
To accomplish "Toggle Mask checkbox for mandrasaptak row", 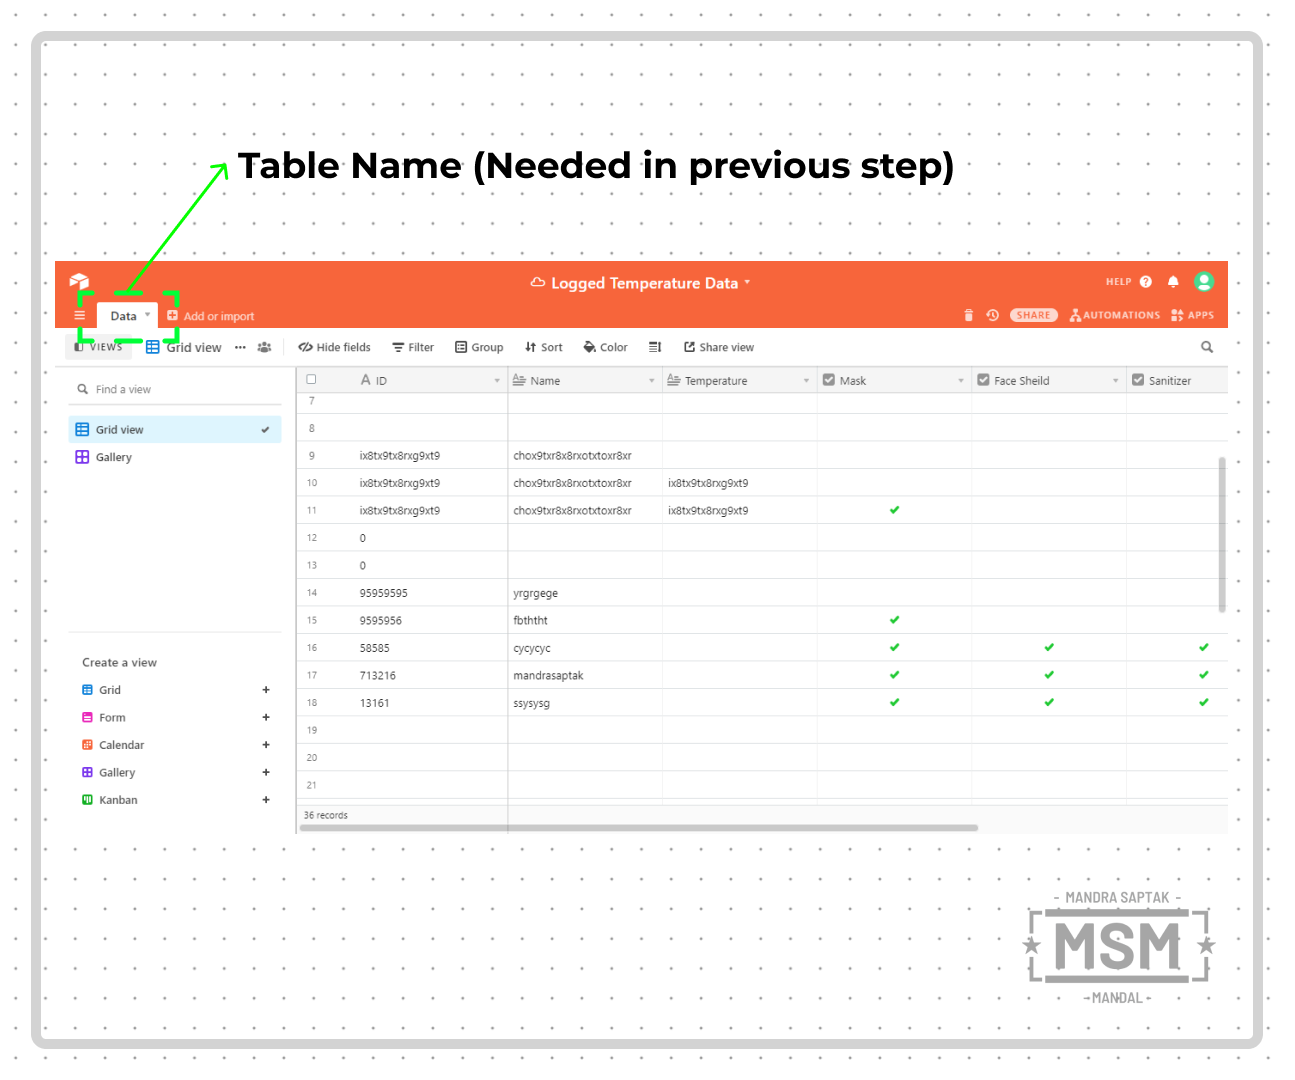I will 894,675.
